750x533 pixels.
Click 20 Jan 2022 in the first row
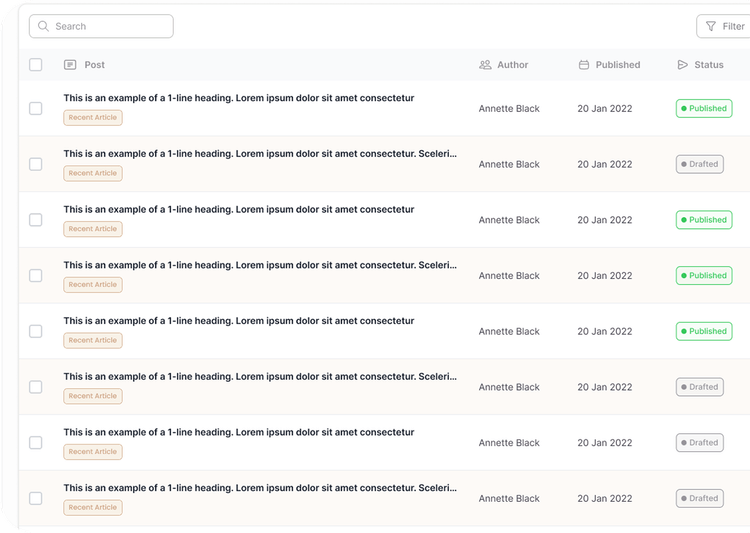[605, 109]
